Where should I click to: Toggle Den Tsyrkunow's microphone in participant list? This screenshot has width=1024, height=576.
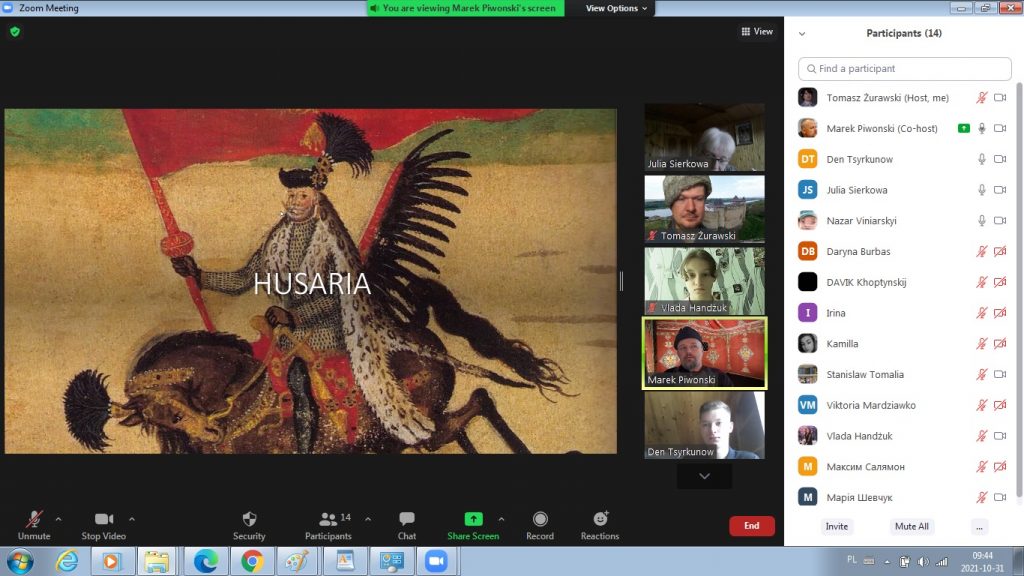[982, 159]
